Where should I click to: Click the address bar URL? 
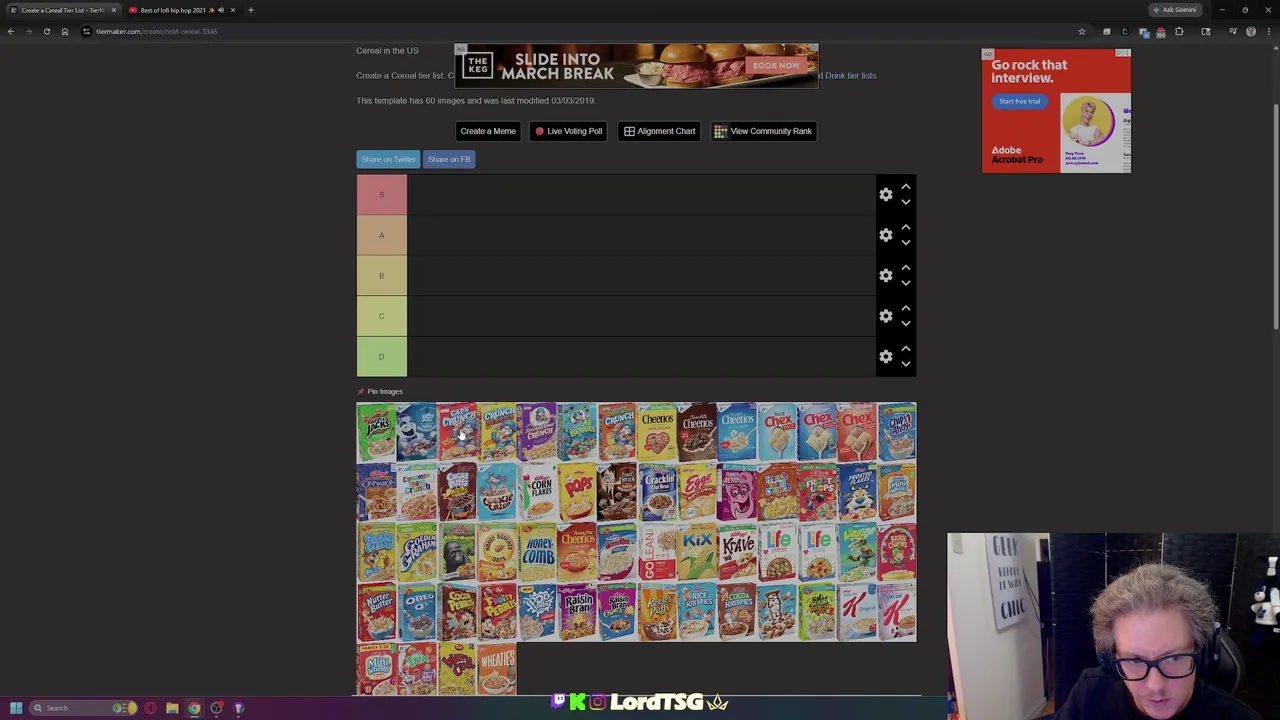tap(157, 32)
